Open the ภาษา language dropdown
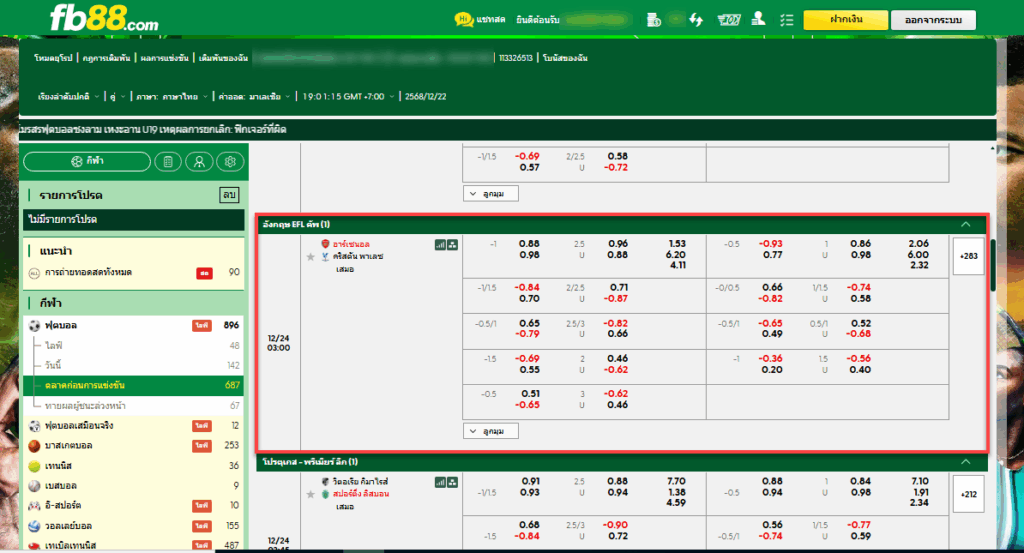1024x553 pixels. 172,97
